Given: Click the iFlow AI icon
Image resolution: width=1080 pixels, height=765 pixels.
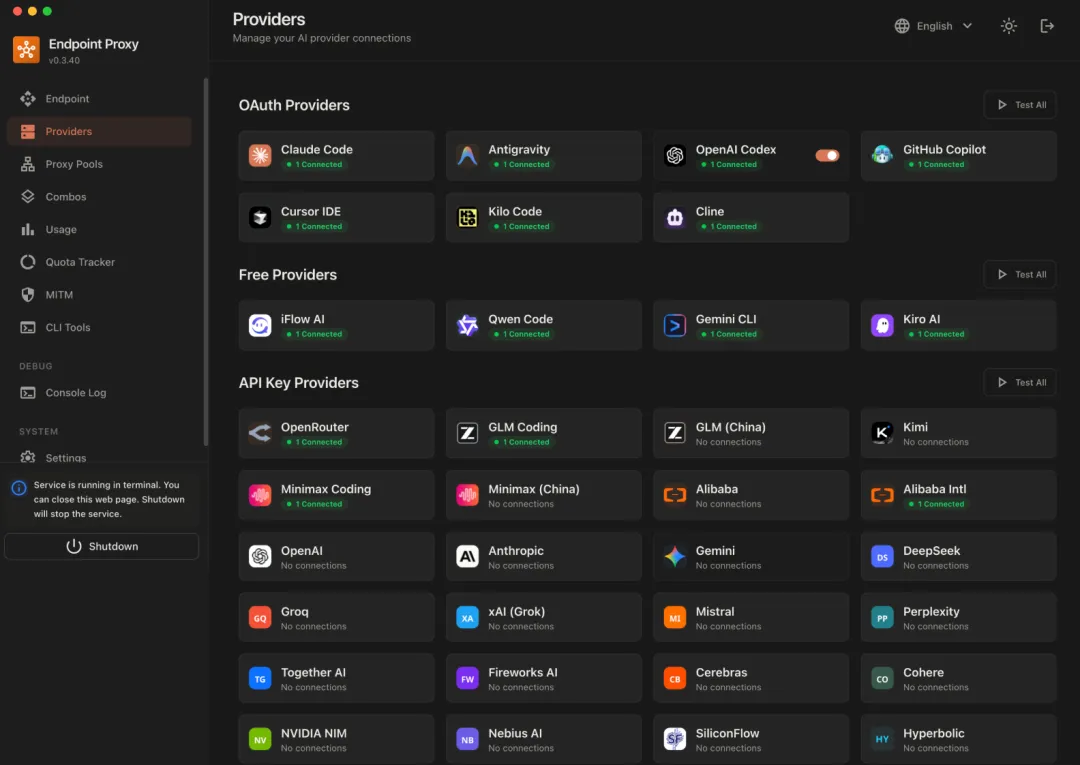Looking at the screenshot, I should [260, 325].
